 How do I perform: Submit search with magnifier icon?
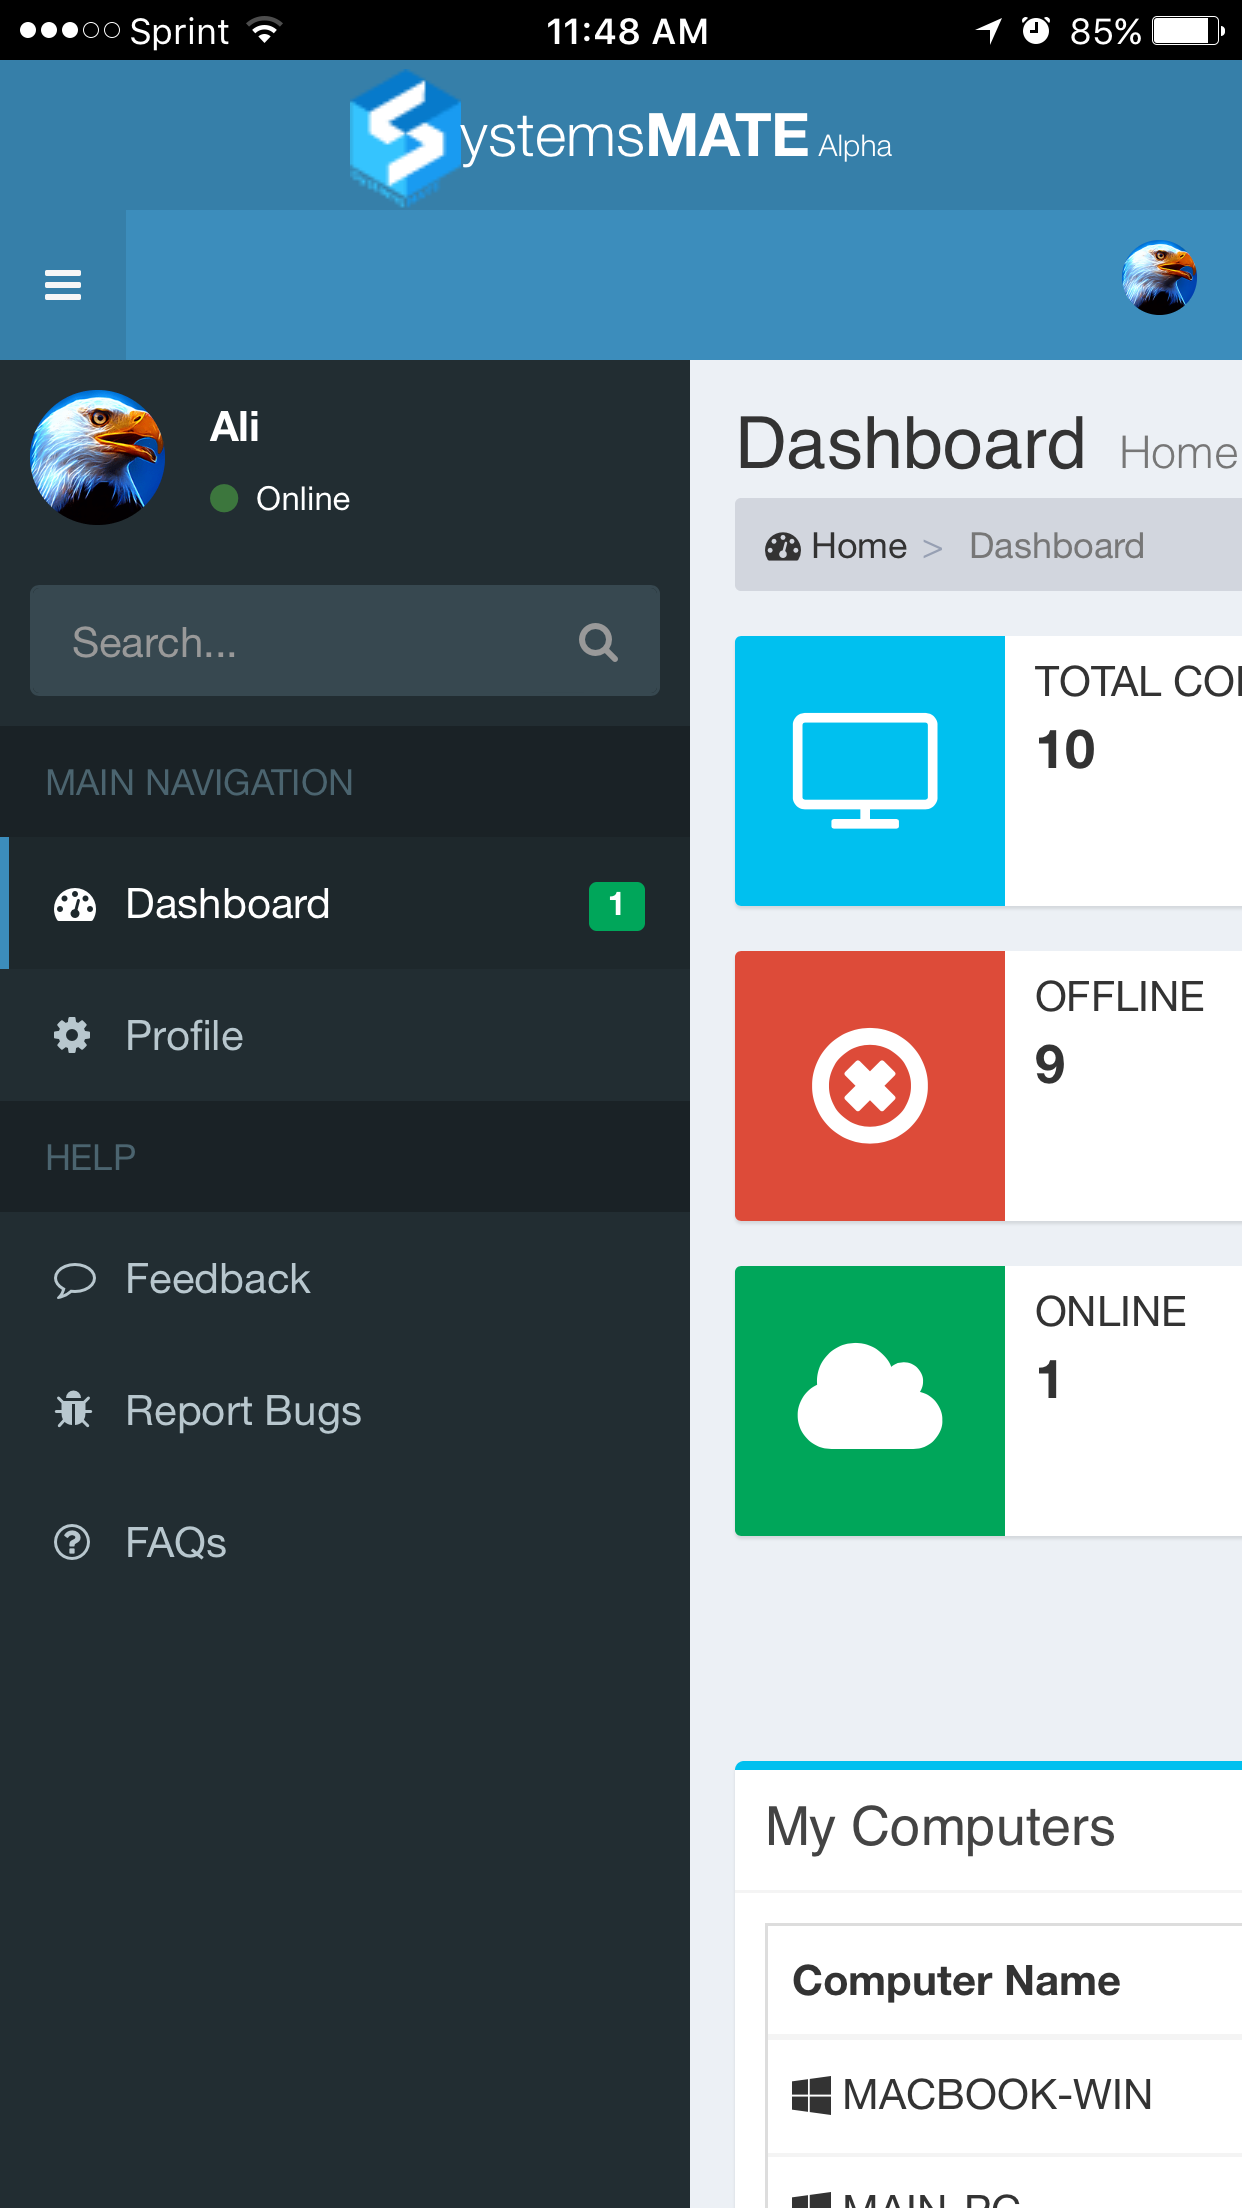point(598,642)
